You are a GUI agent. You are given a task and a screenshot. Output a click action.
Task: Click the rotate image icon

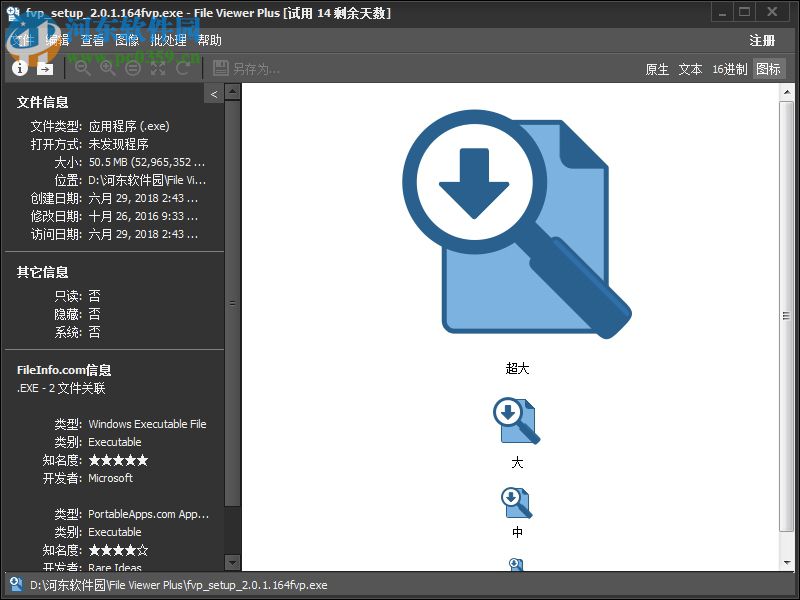click(x=183, y=69)
